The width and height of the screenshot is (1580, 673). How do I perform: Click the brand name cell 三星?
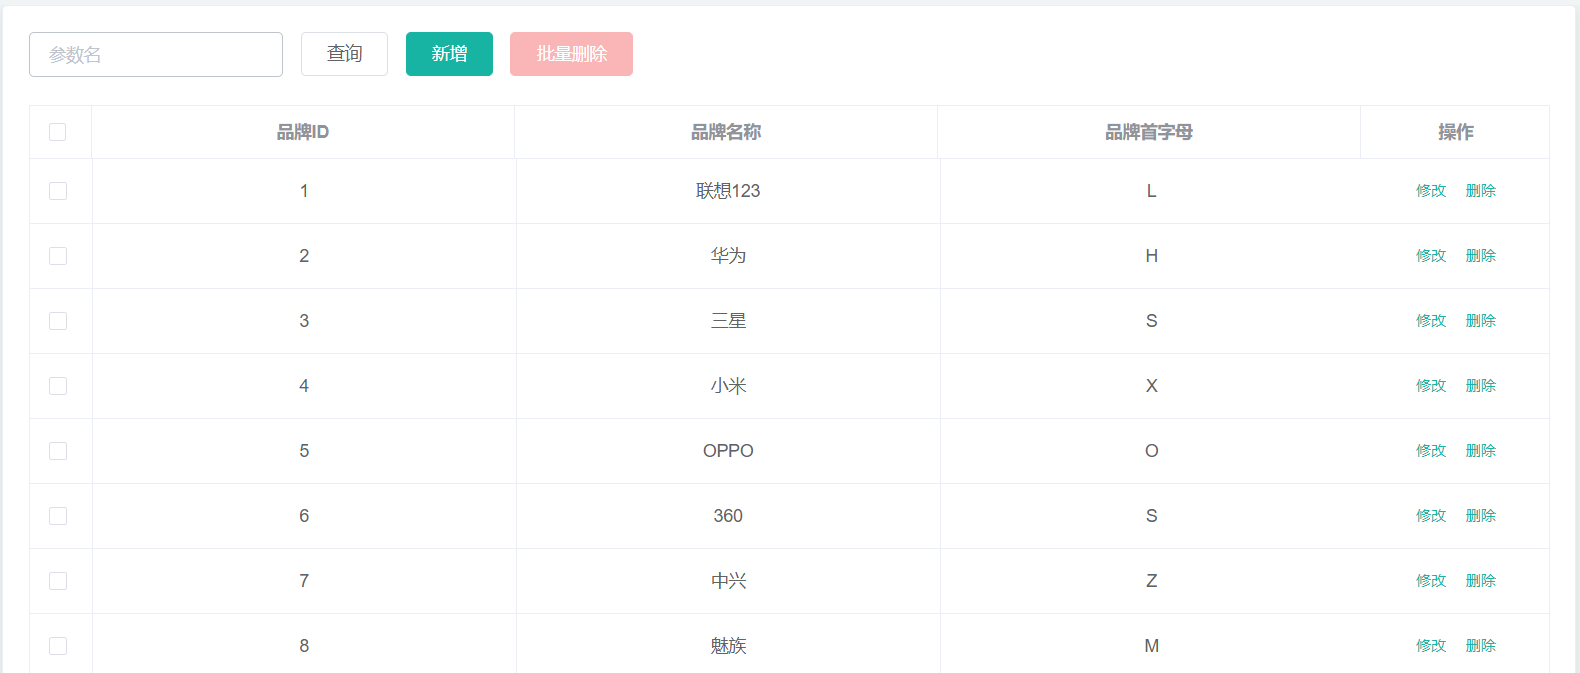pyautogui.click(x=728, y=321)
